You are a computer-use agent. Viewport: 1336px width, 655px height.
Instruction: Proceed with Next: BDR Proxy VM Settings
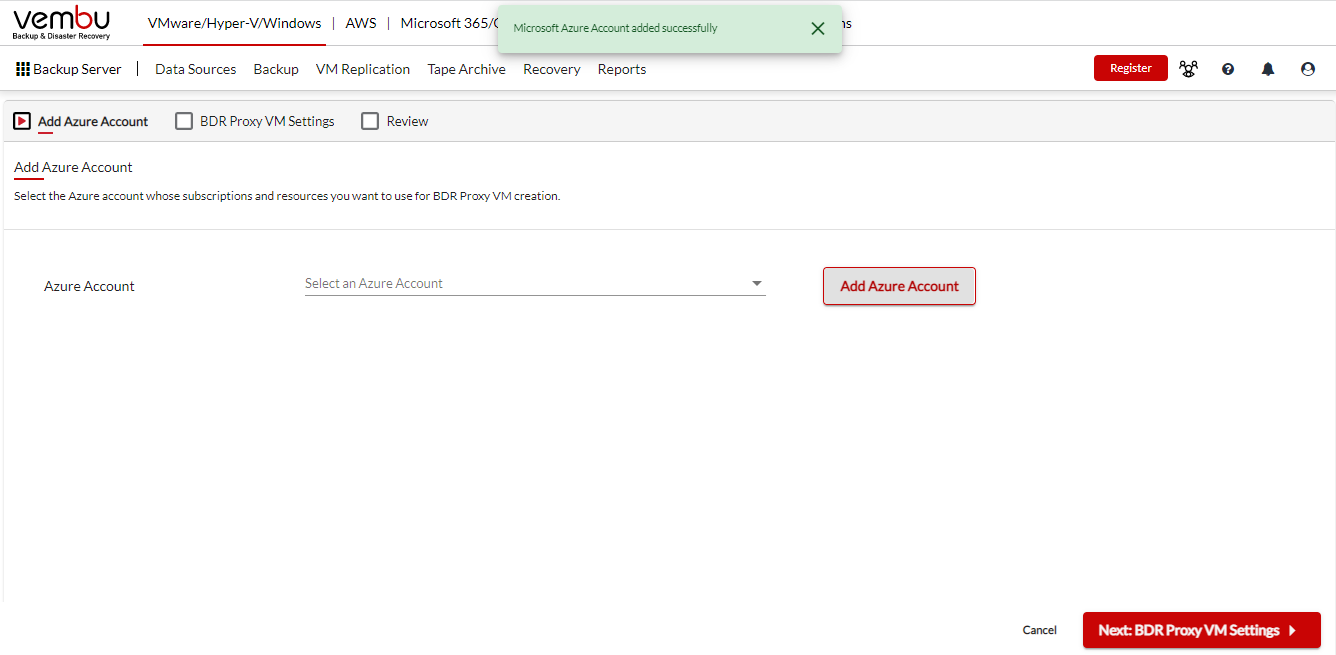click(x=1202, y=630)
